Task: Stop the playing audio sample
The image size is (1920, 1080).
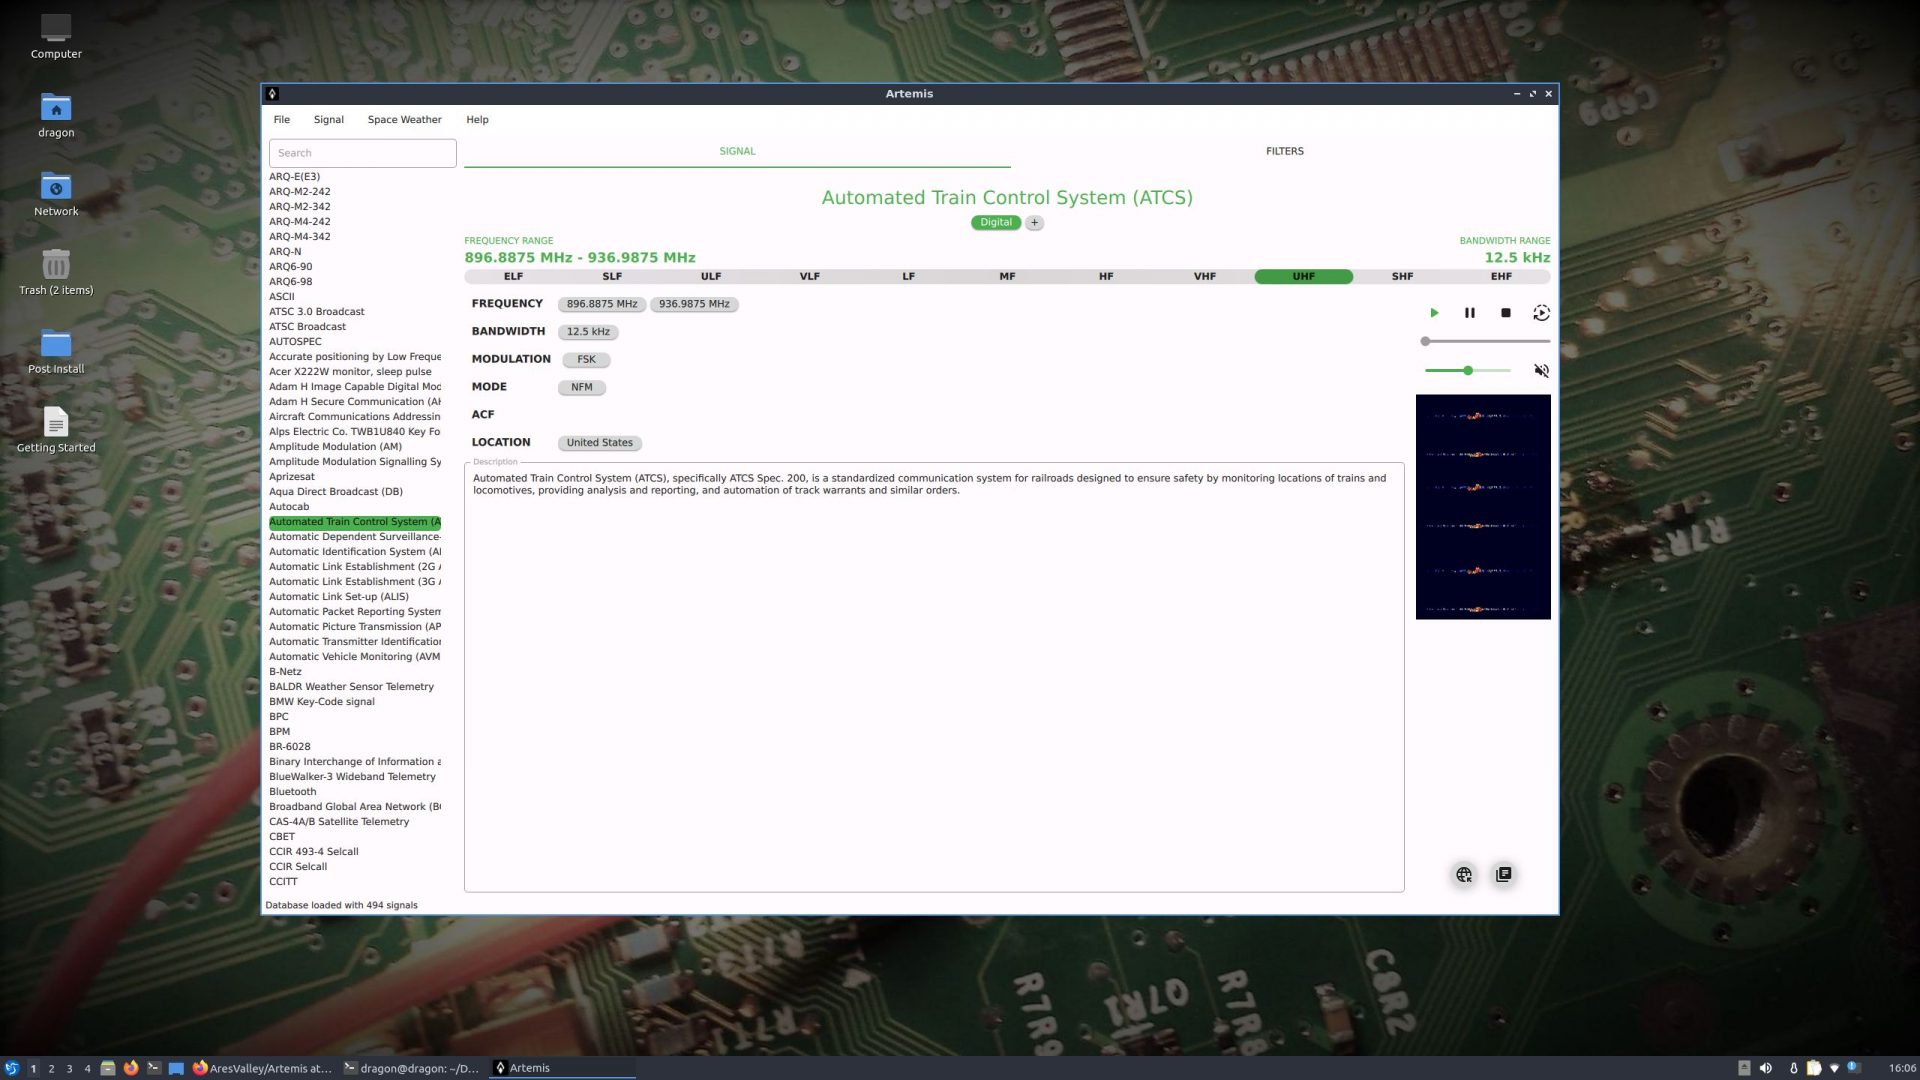Action: [1505, 313]
